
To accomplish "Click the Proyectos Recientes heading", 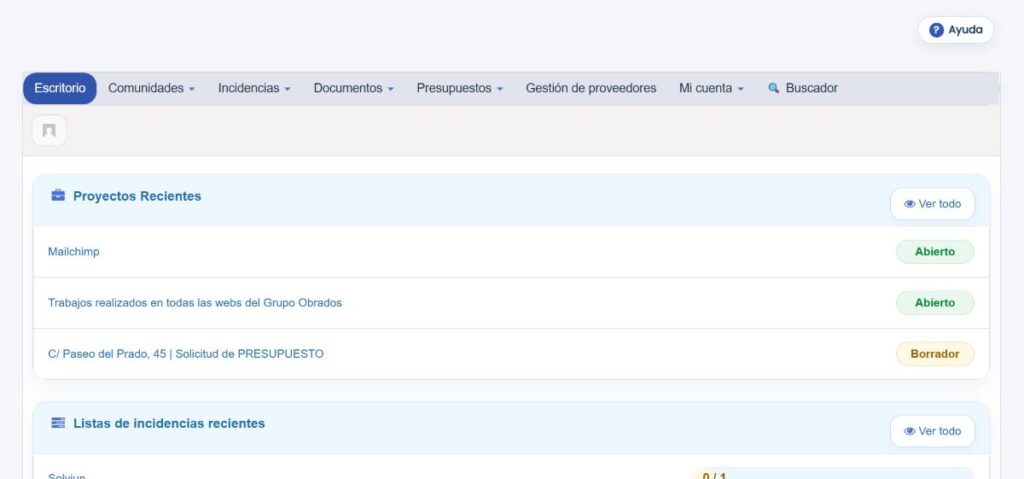I will click(137, 196).
